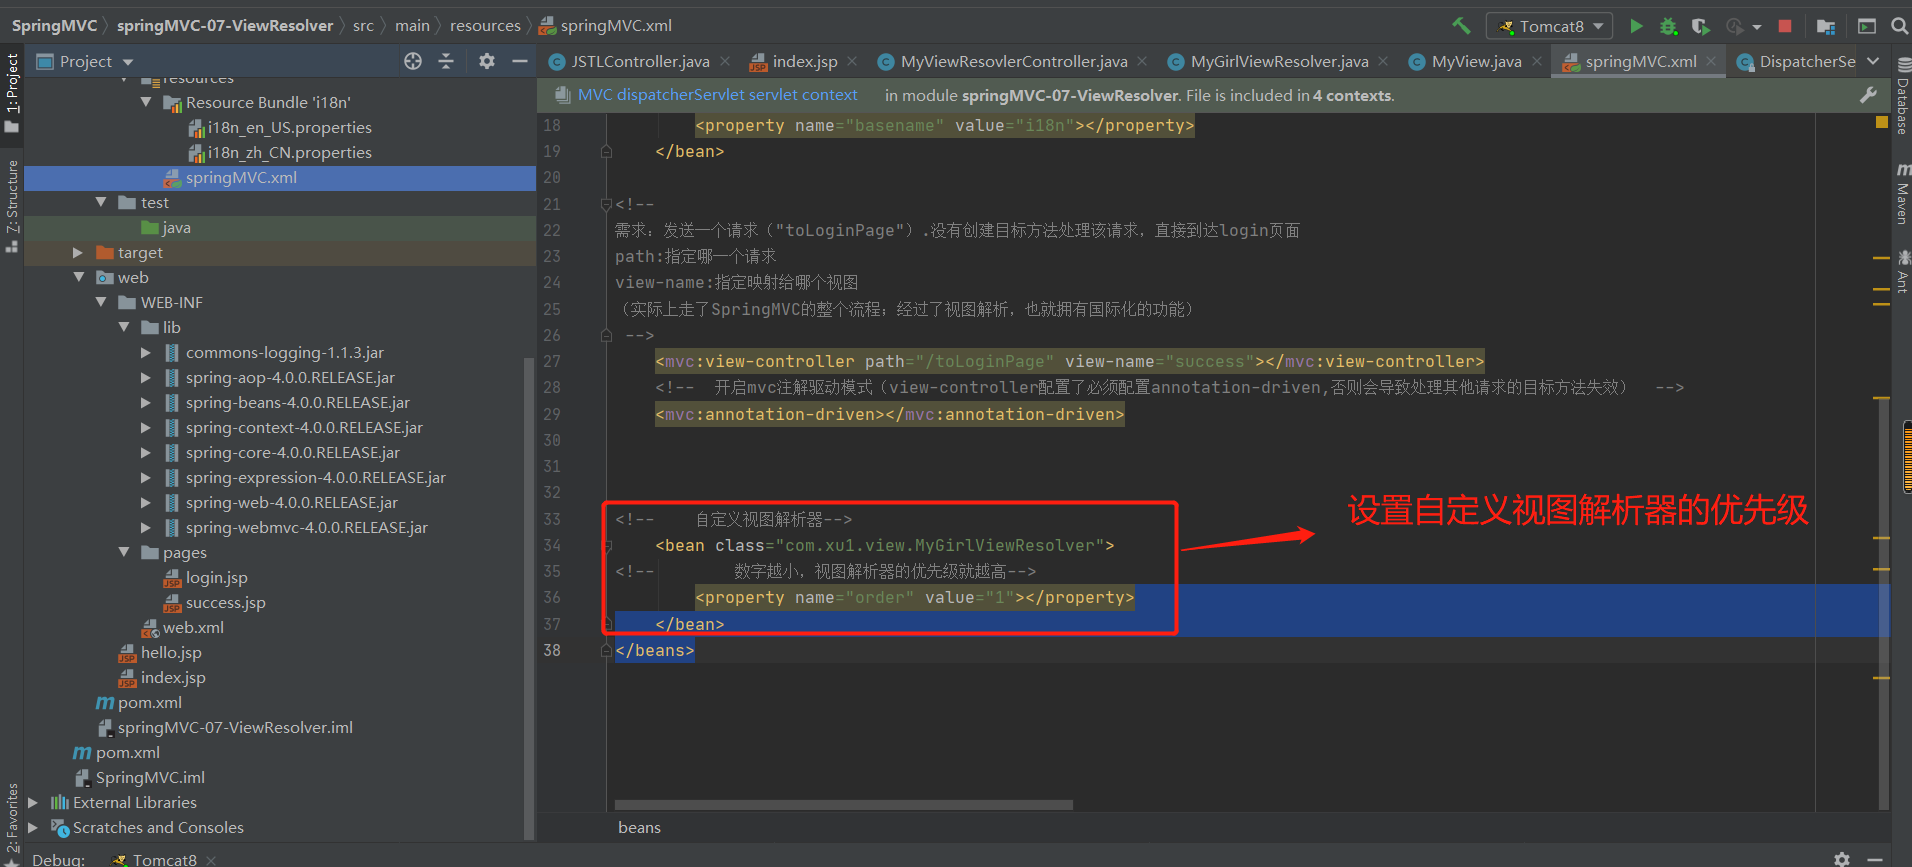This screenshot has height=867, width=1912.
Task: Expand External Libraries node
Action: 33,803
